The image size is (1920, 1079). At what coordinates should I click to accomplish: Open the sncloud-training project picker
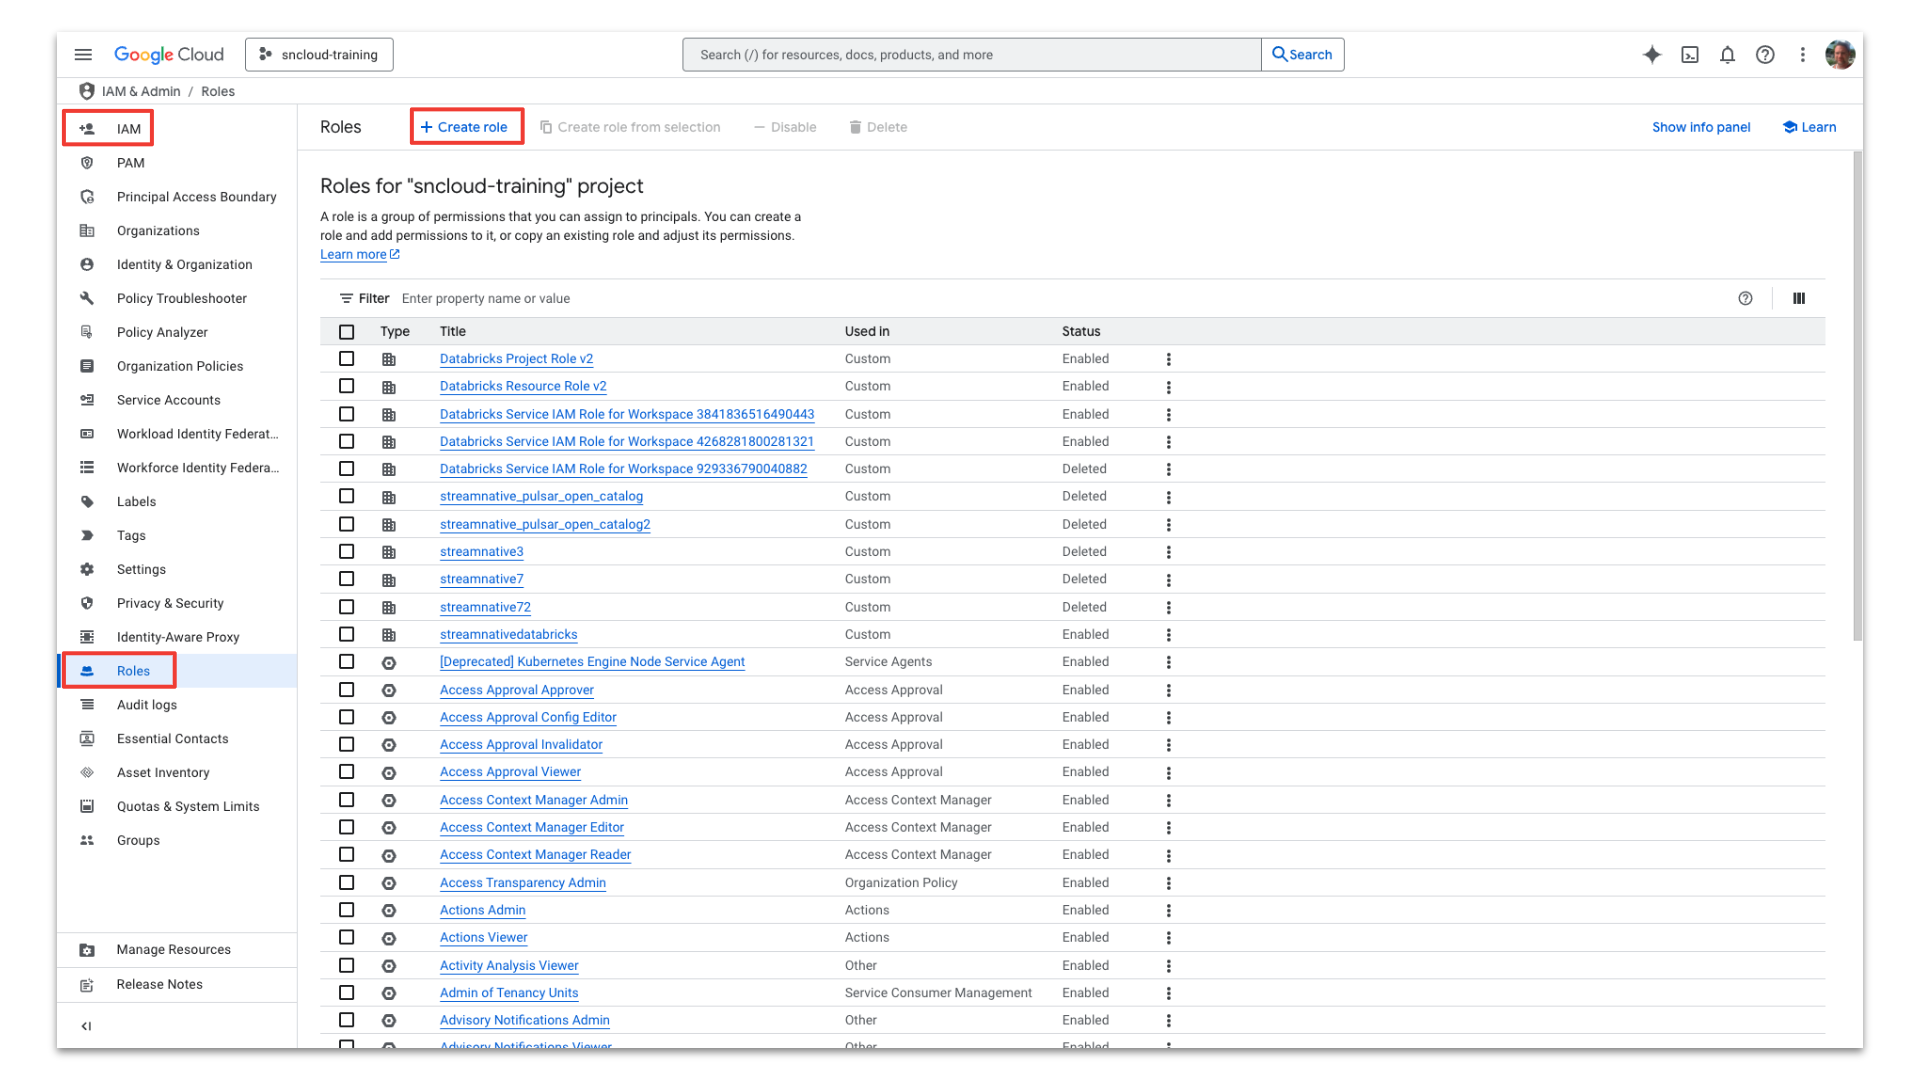coord(319,55)
